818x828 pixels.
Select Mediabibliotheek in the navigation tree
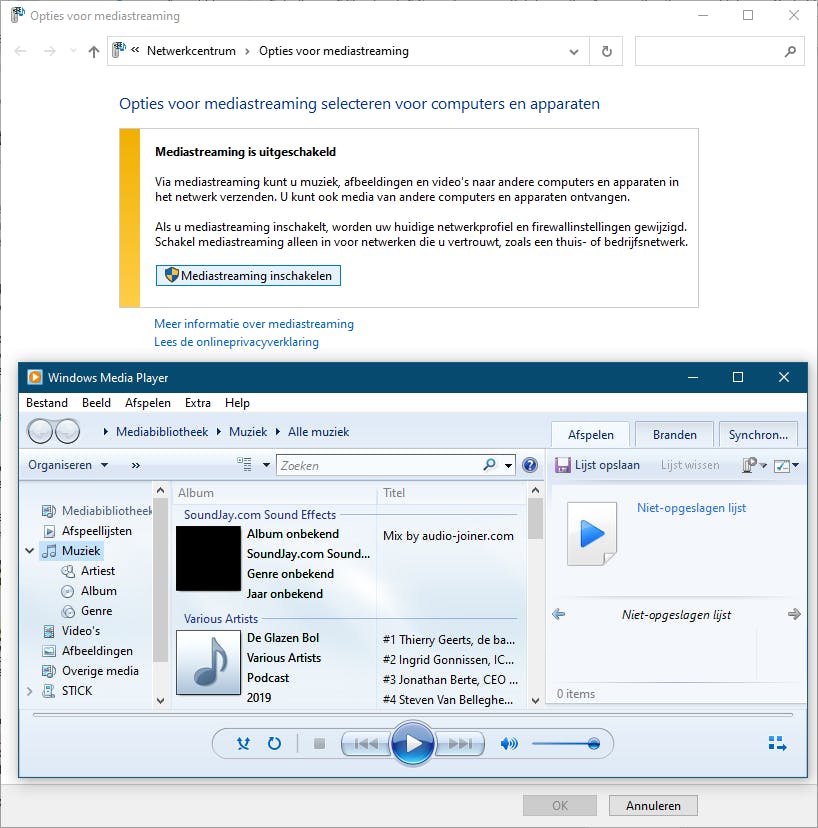tap(98, 511)
